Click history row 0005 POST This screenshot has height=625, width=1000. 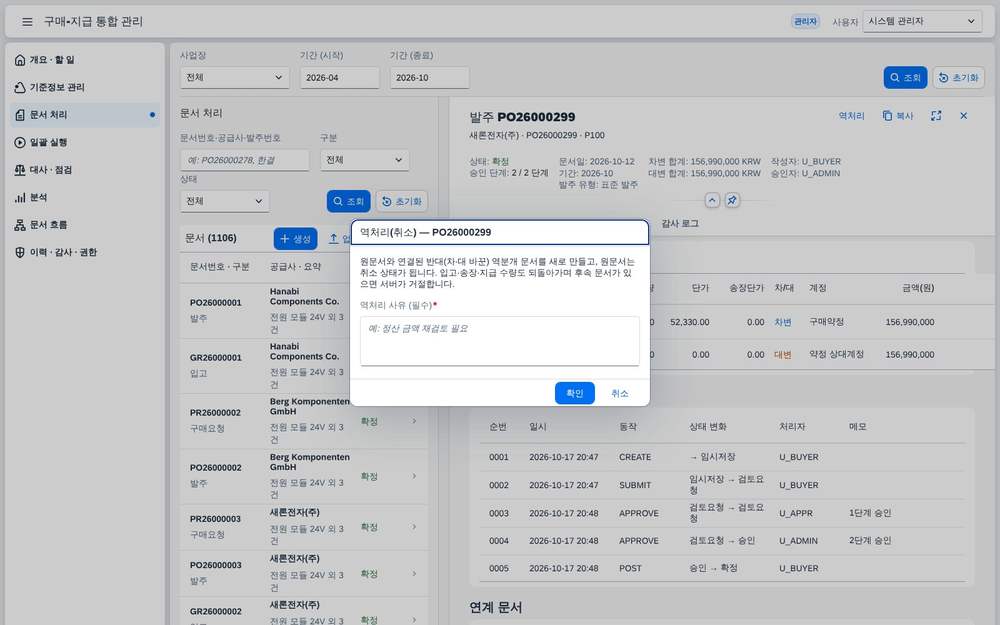pyautogui.click(x=722, y=568)
